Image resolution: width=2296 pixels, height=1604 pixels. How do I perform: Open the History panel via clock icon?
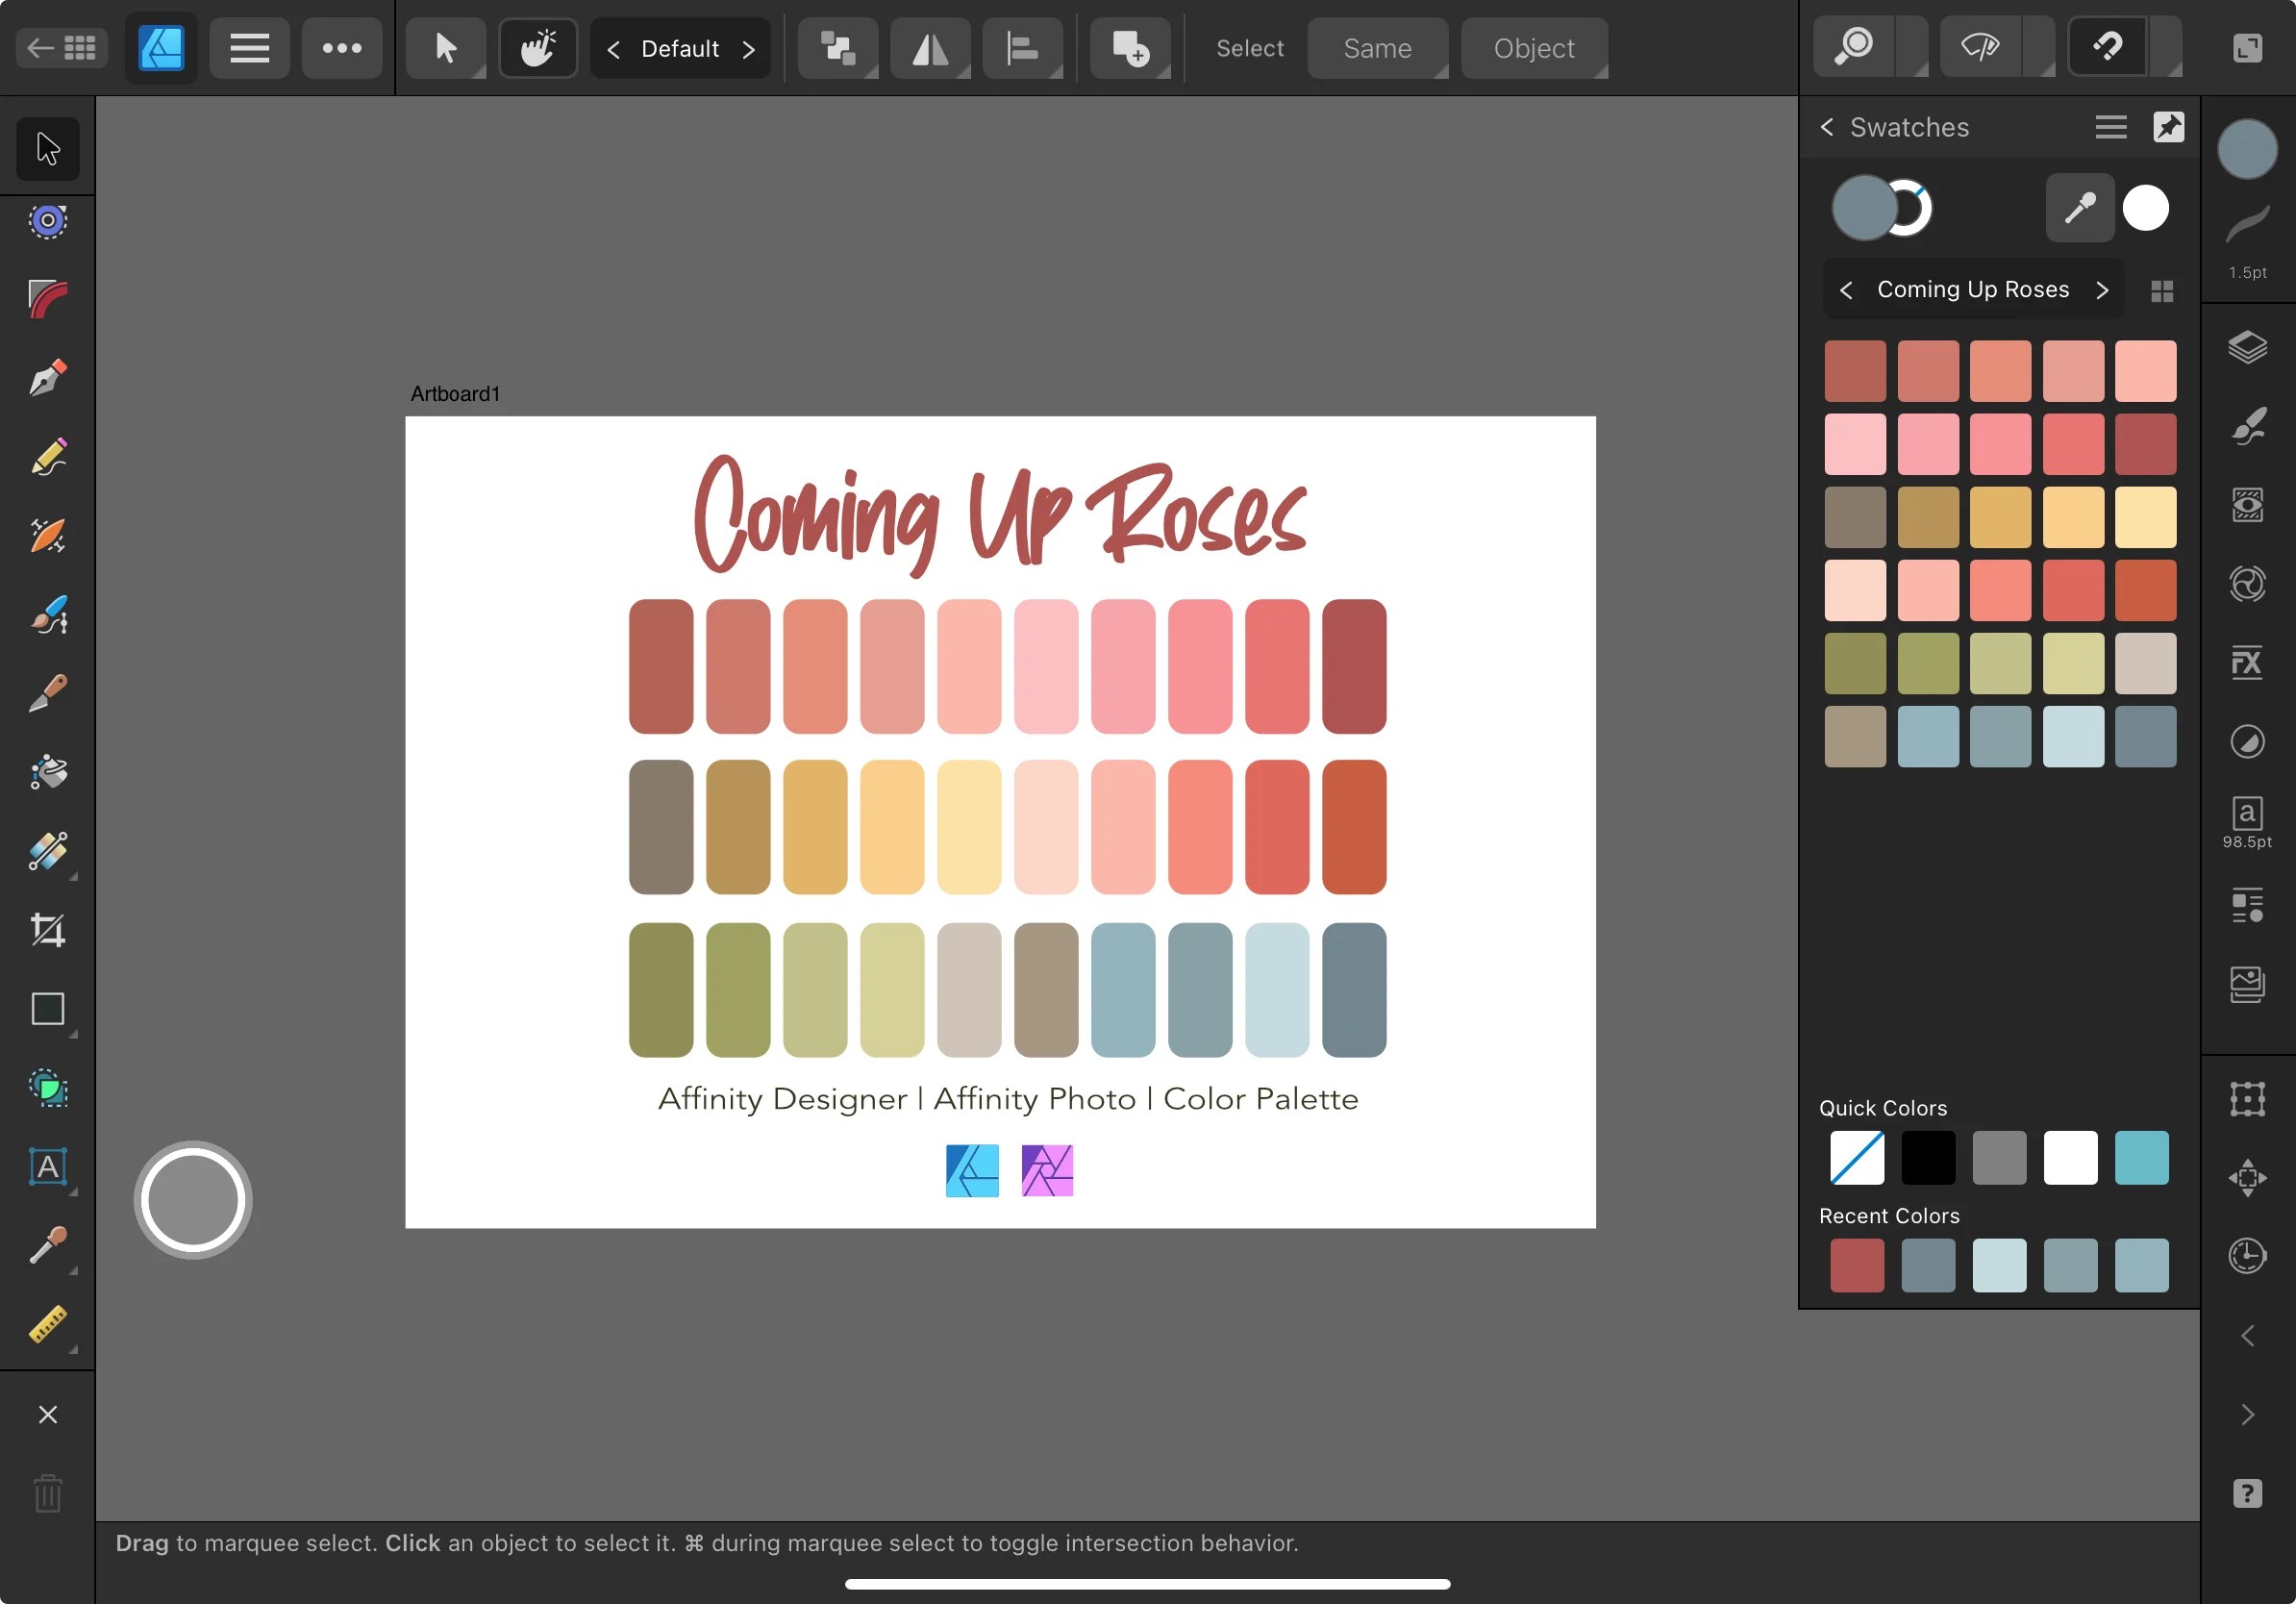pos(2249,1257)
